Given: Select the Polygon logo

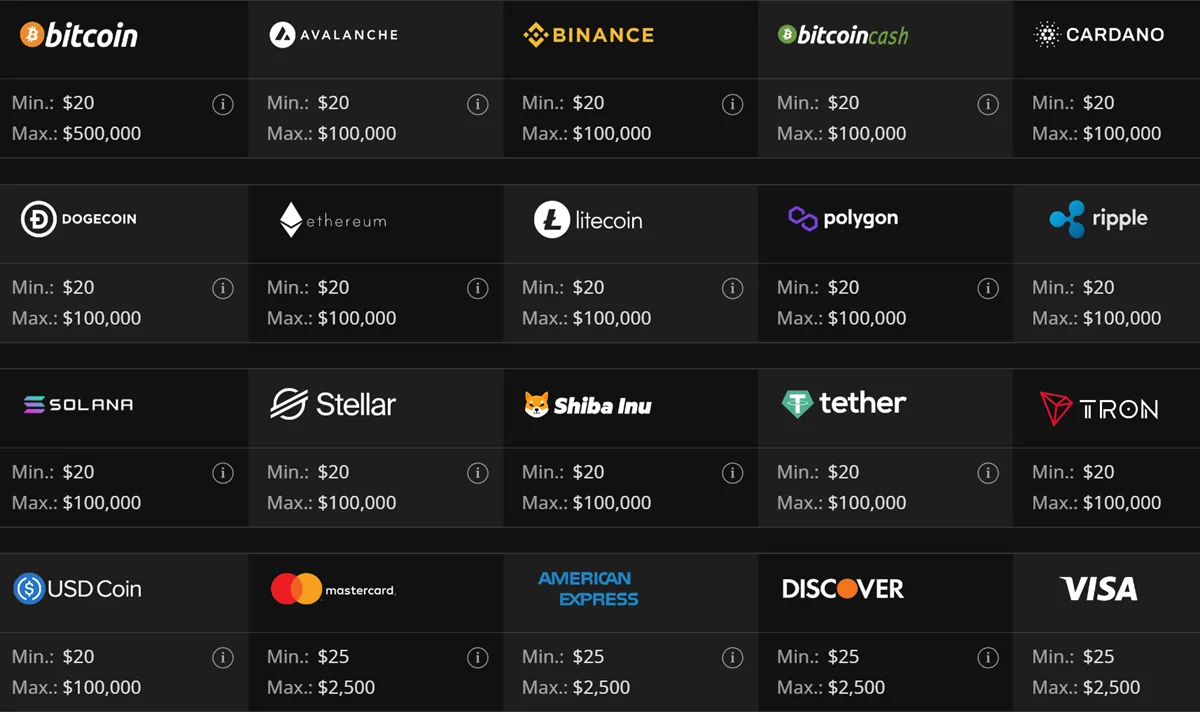Looking at the screenshot, I should point(842,217).
